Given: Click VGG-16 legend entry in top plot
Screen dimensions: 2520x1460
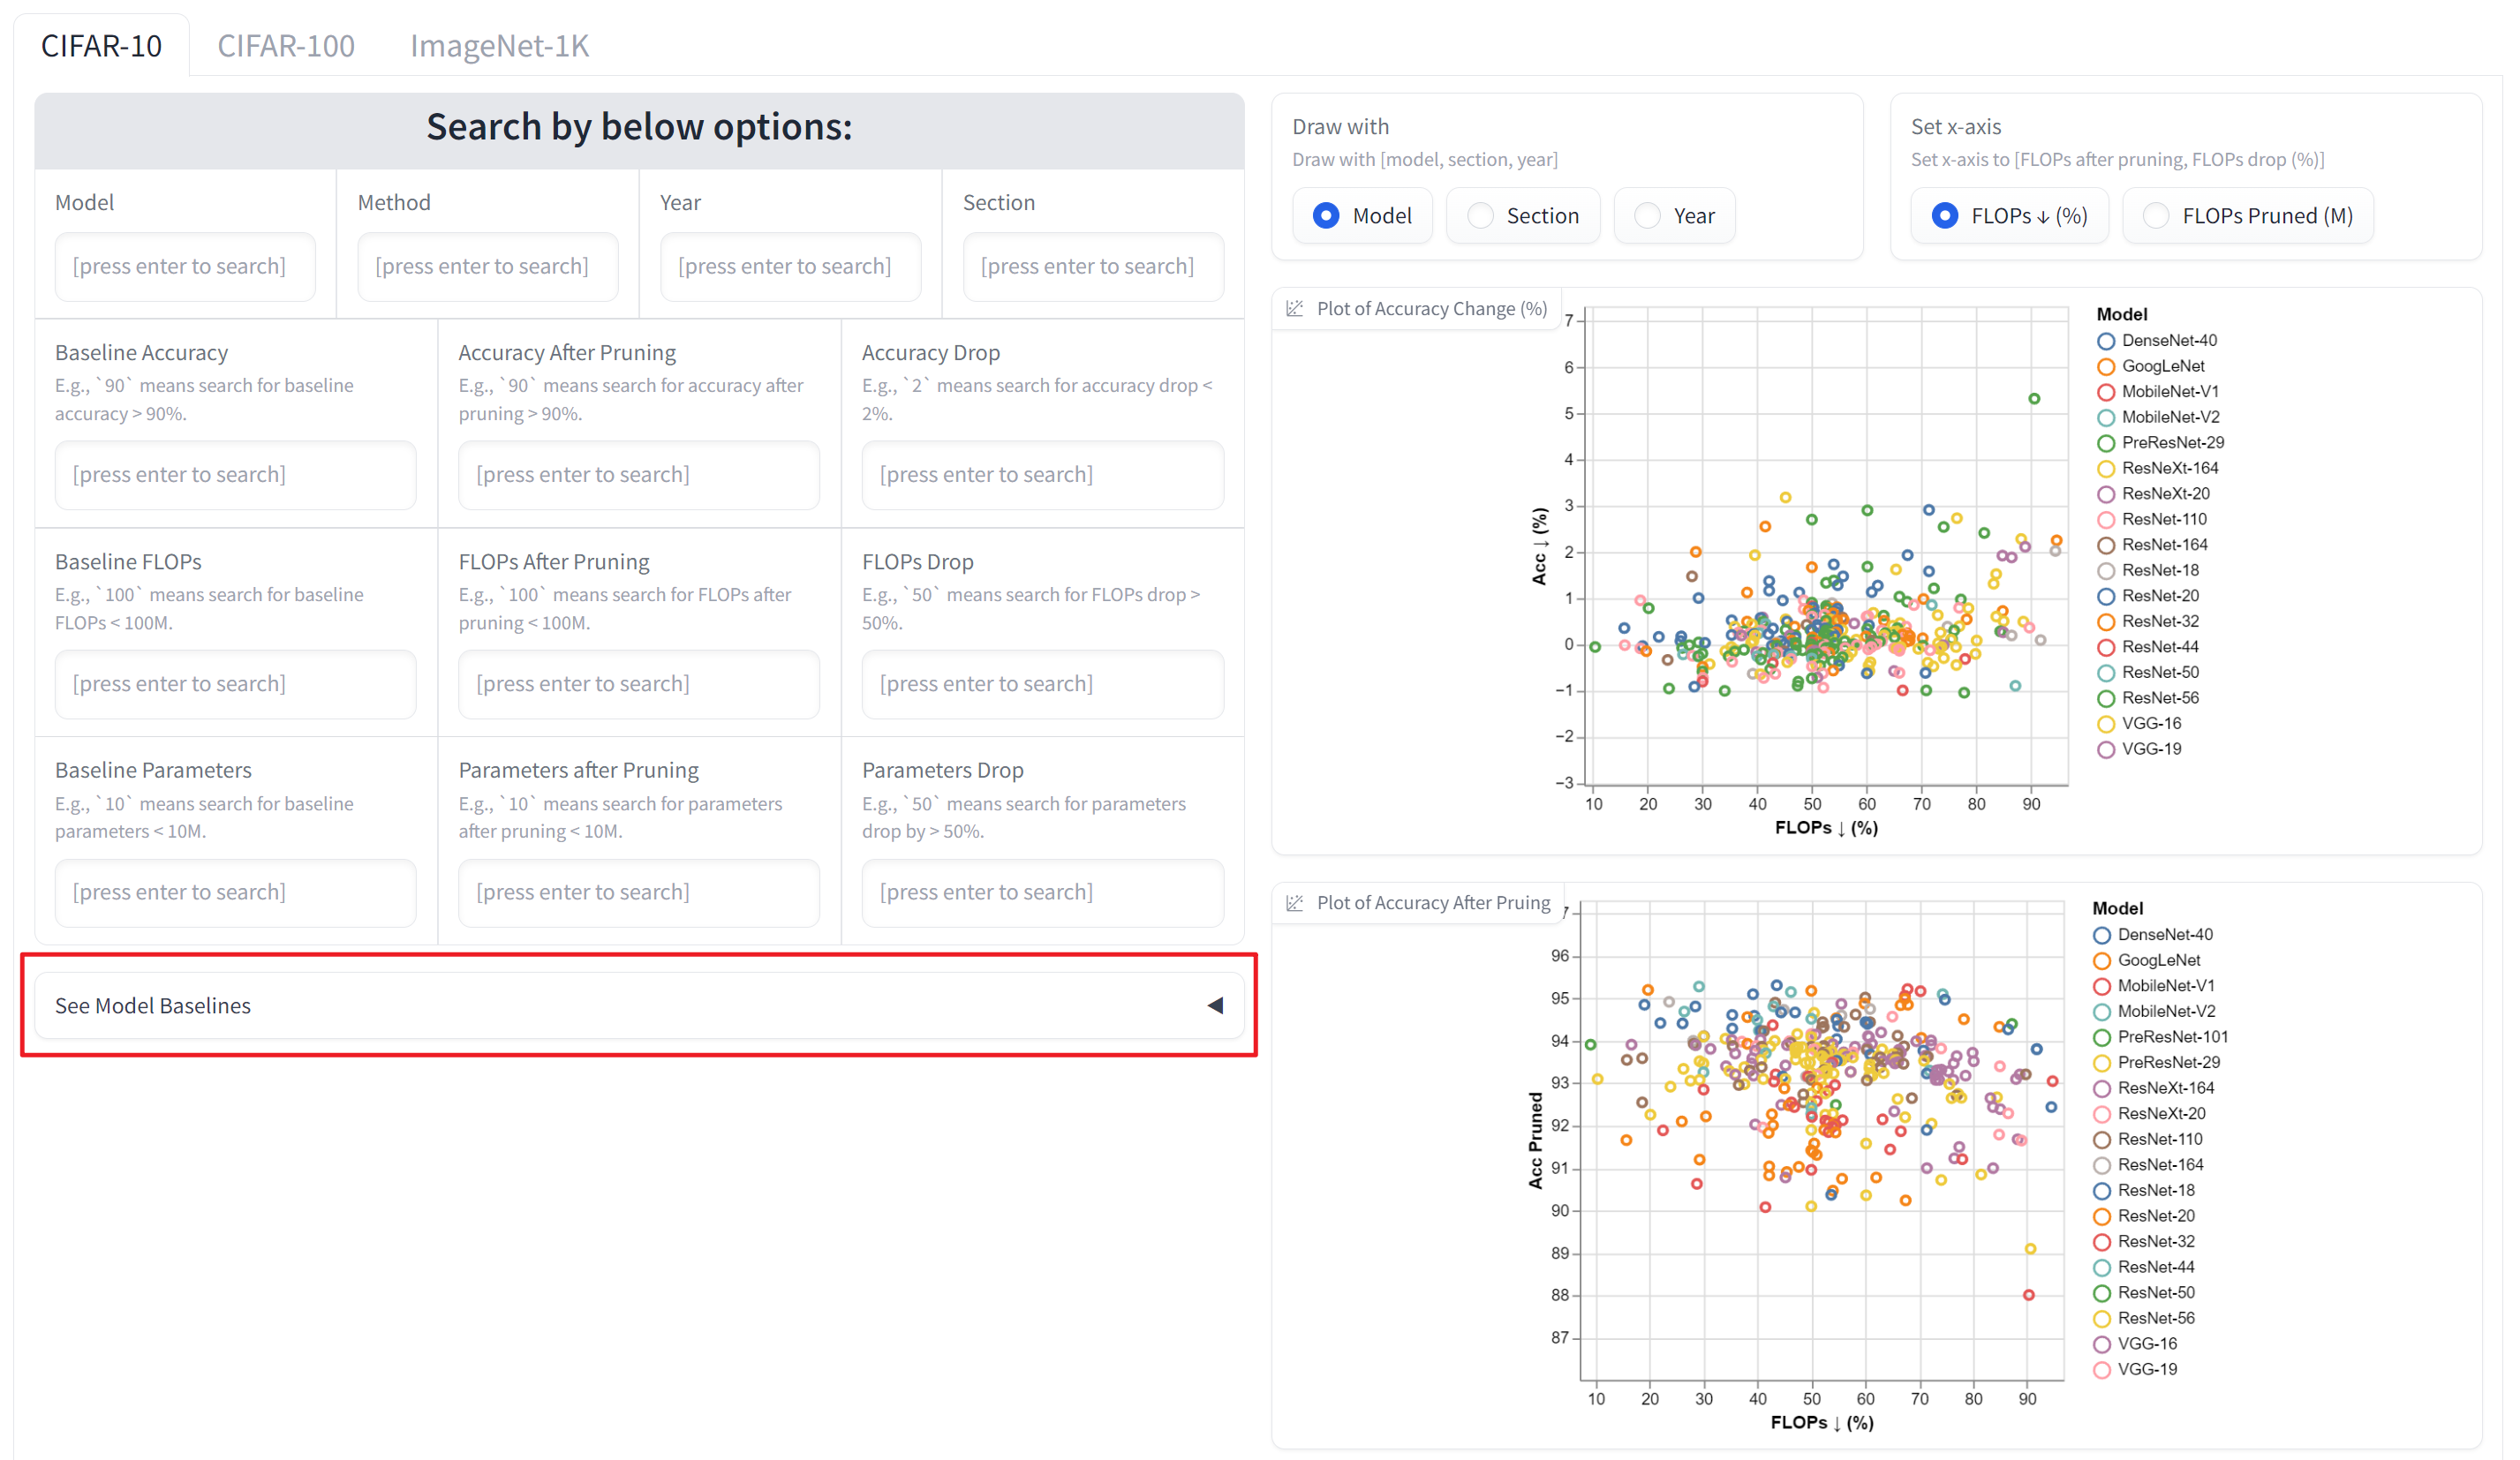Looking at the screenshot, I should (x=2139, y=723).
